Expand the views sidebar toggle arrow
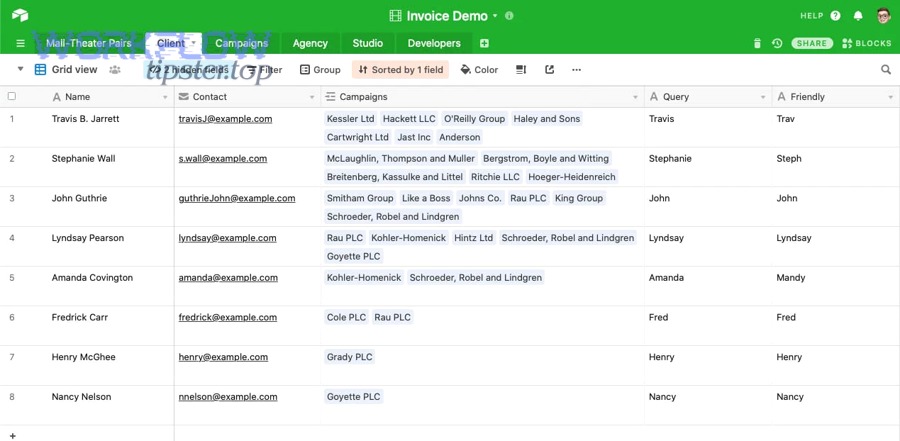The height and width of the screenshot is (441, 900). click(21, 69)
